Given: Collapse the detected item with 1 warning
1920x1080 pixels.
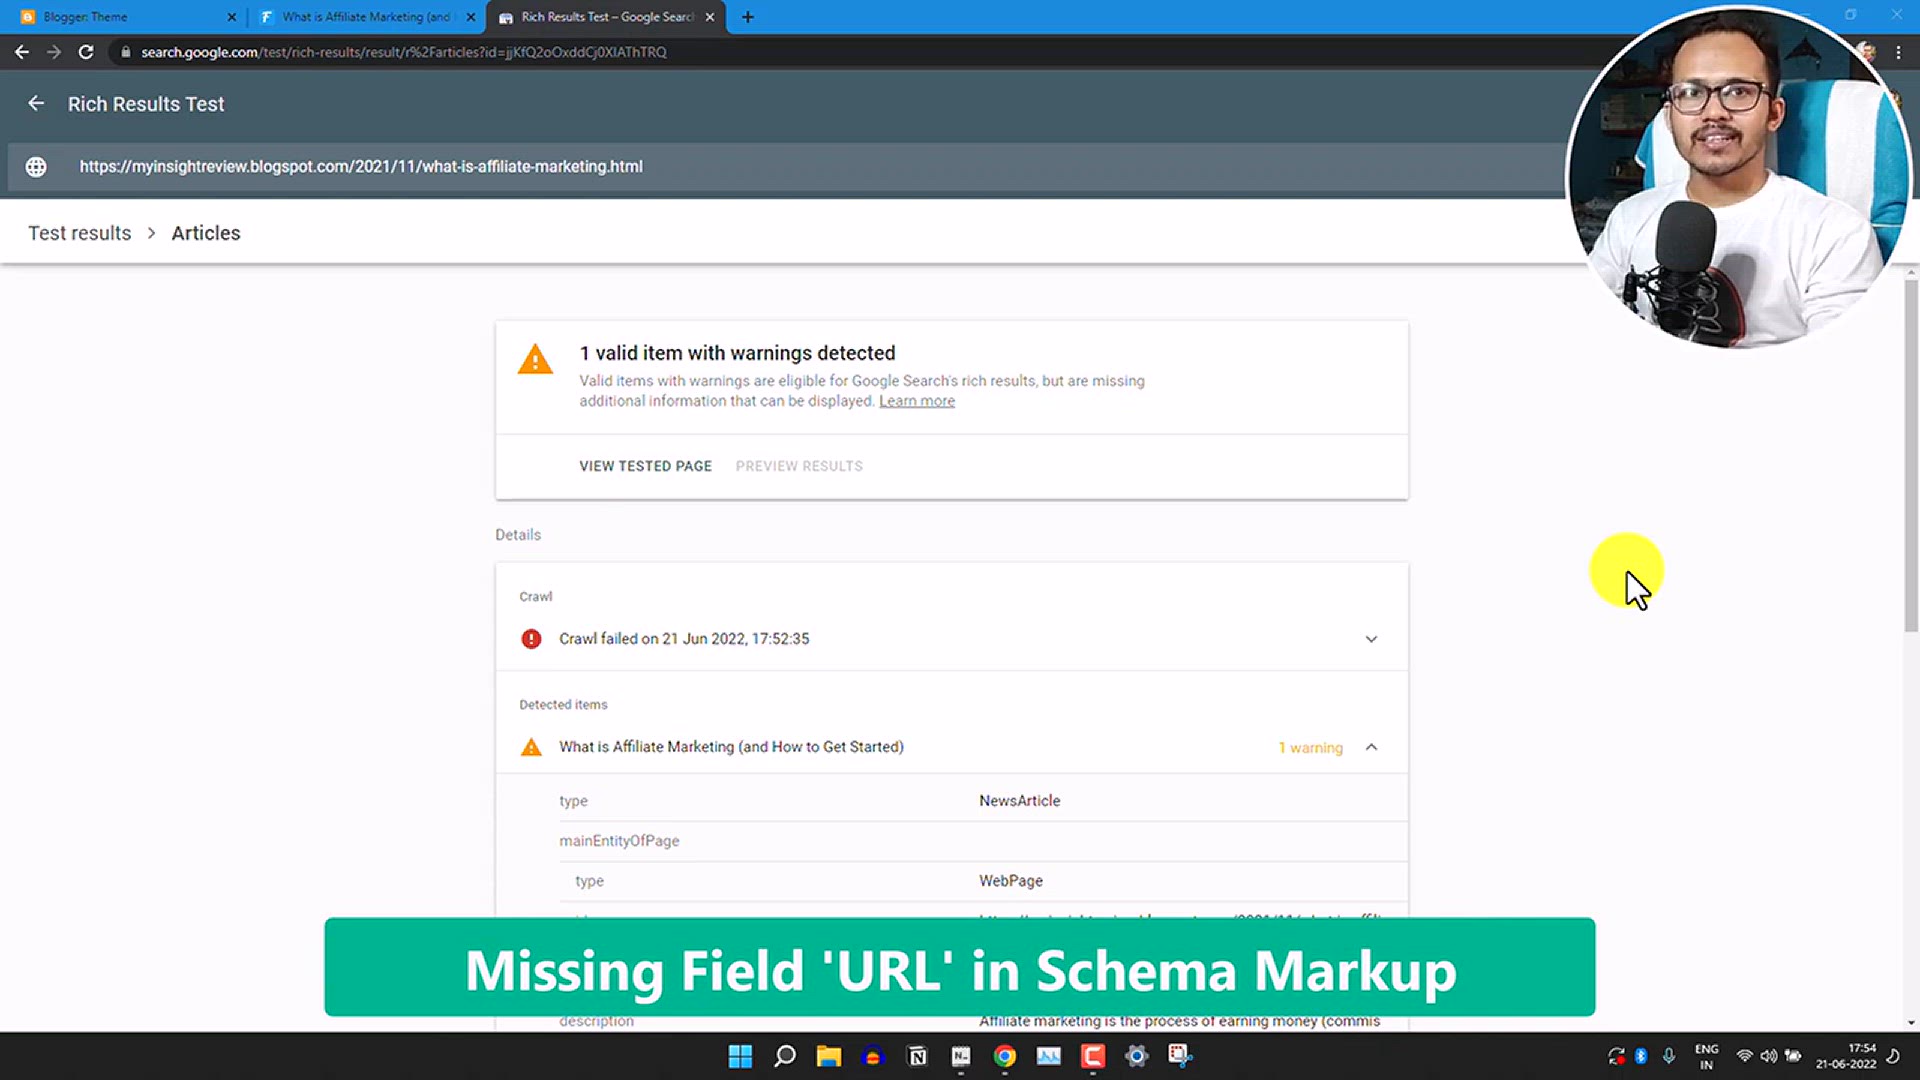Looking at the screenshot, I should point(1371,747).
